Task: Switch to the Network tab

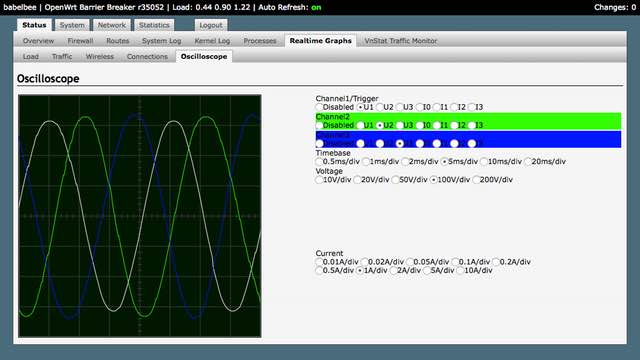Action: [x=111, y=25]
